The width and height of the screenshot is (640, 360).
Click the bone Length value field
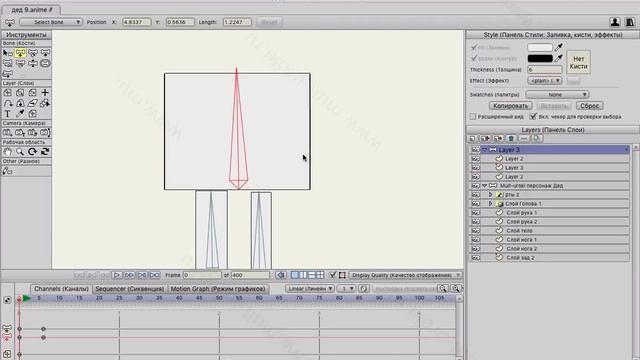click(x=237, y=22)
